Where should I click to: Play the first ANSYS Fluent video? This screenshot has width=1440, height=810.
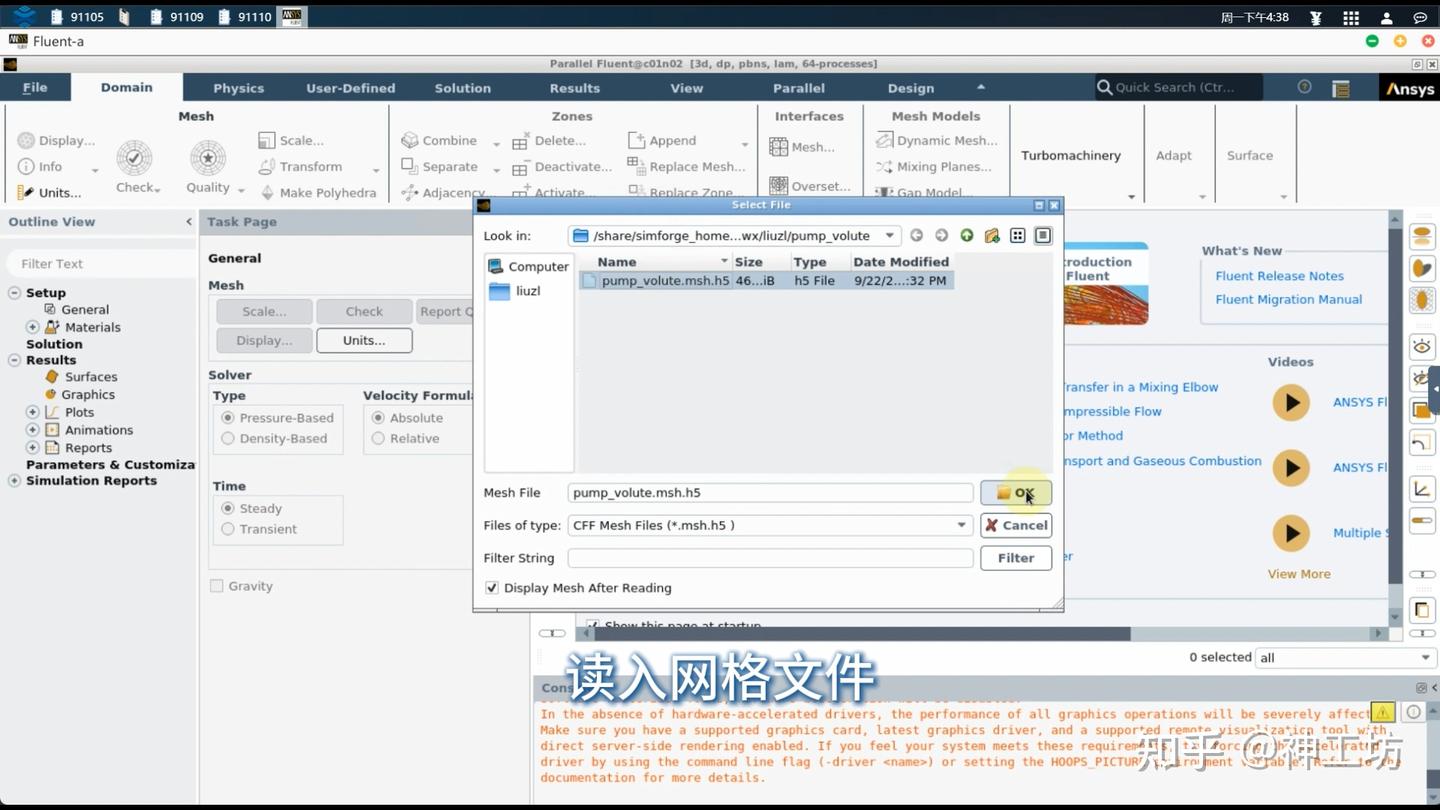[1291, 403]
